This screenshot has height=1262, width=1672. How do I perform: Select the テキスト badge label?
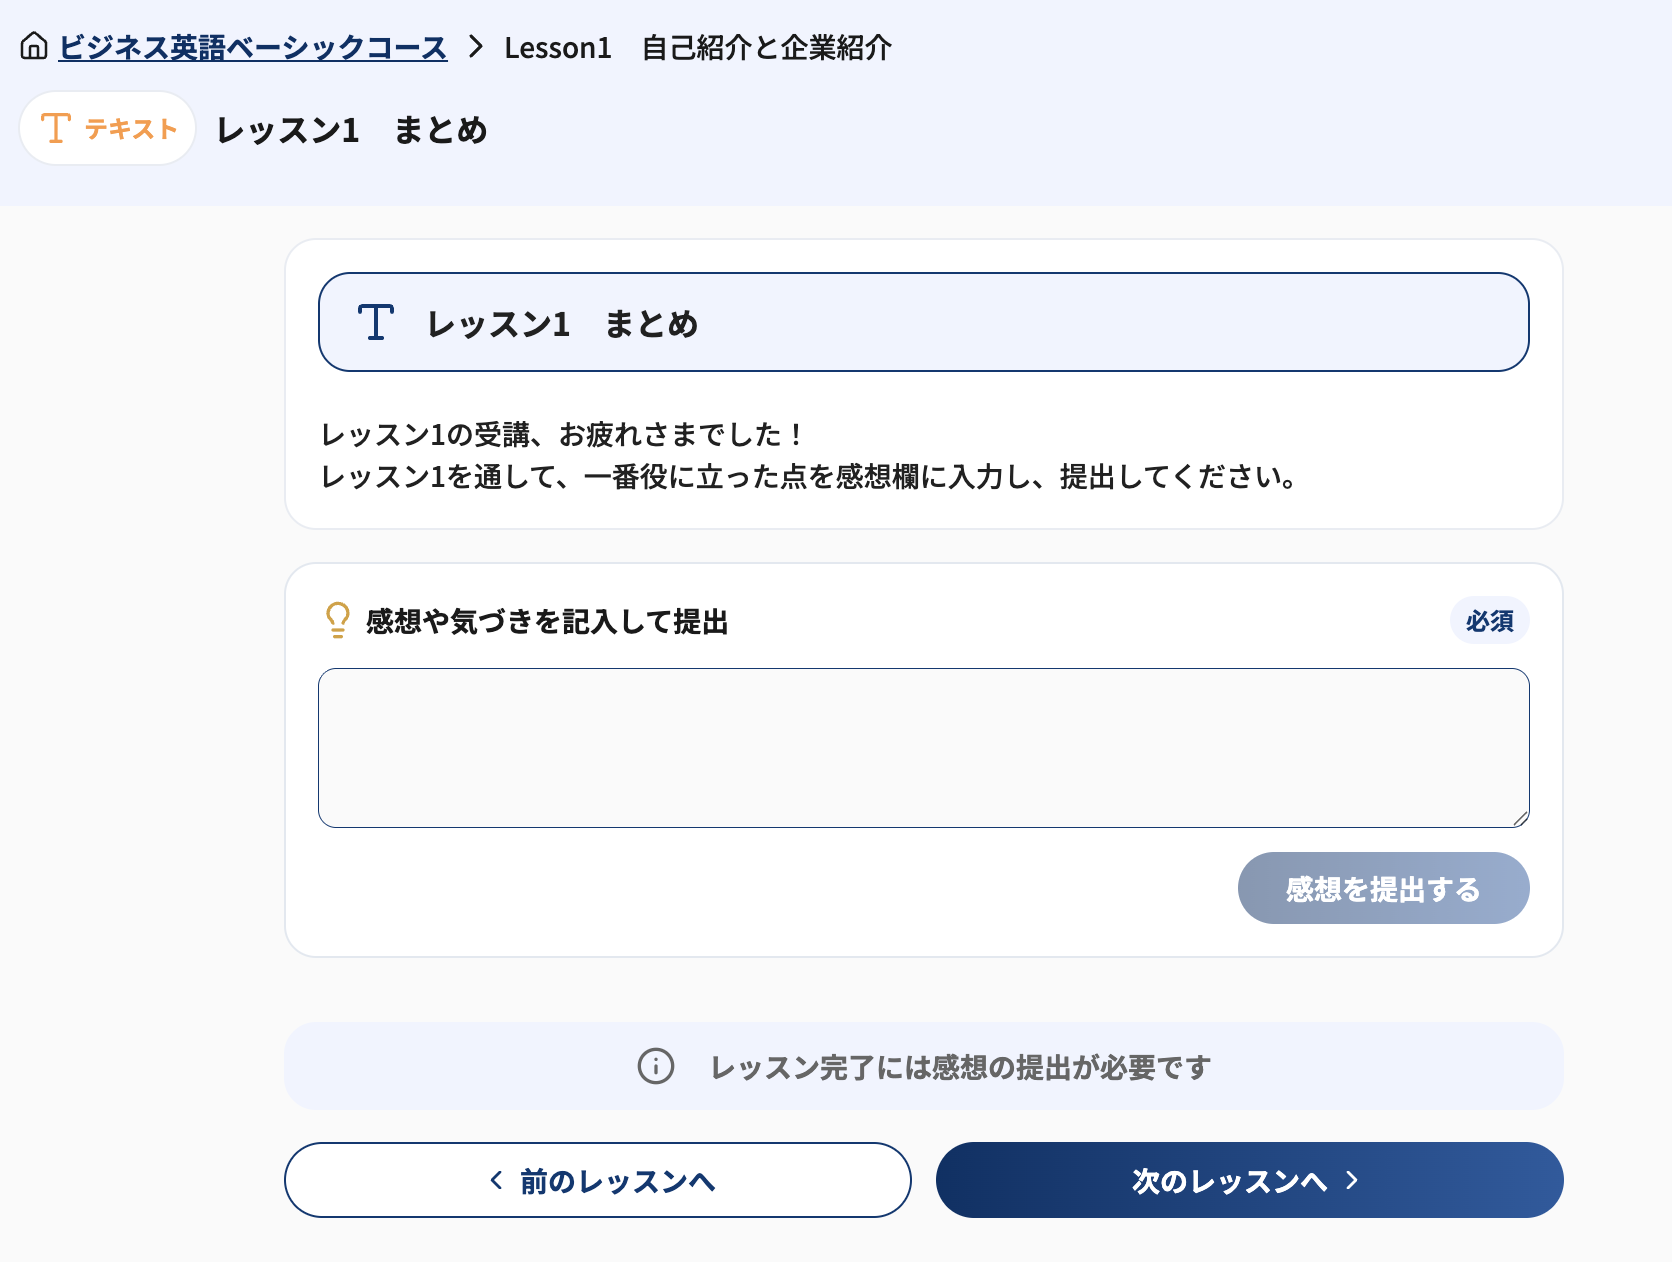[131, 129]
